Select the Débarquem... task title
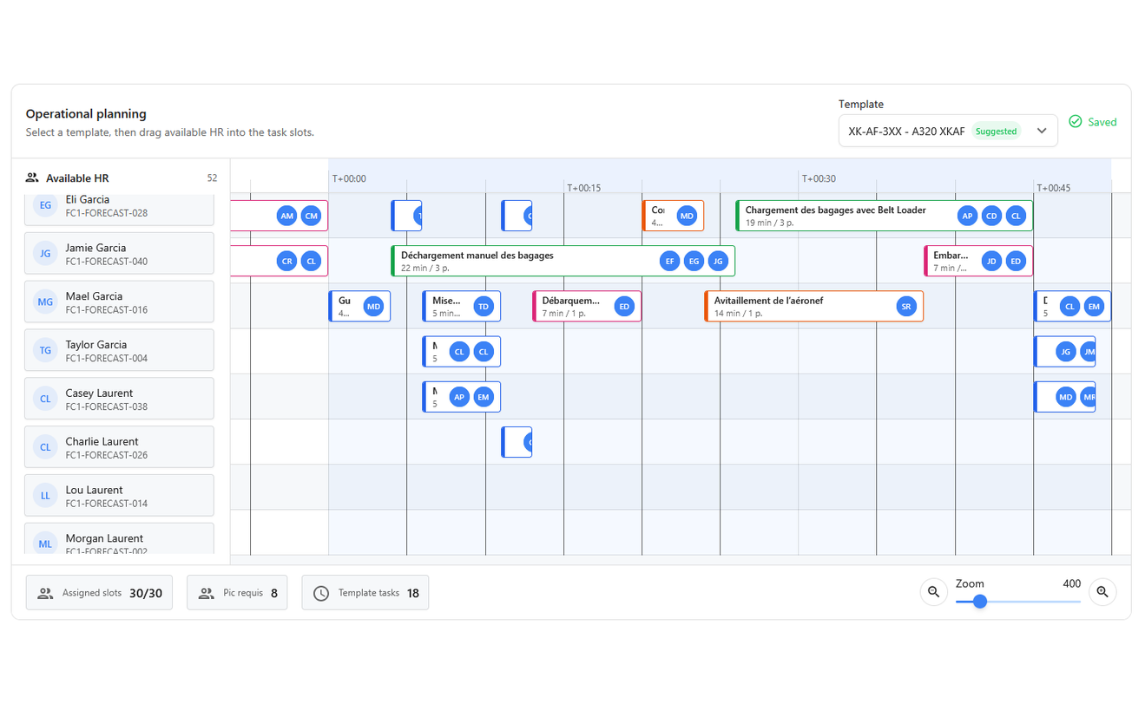Image resolution: width=1145 pixels, height=705 pixels. coord(570,300)
